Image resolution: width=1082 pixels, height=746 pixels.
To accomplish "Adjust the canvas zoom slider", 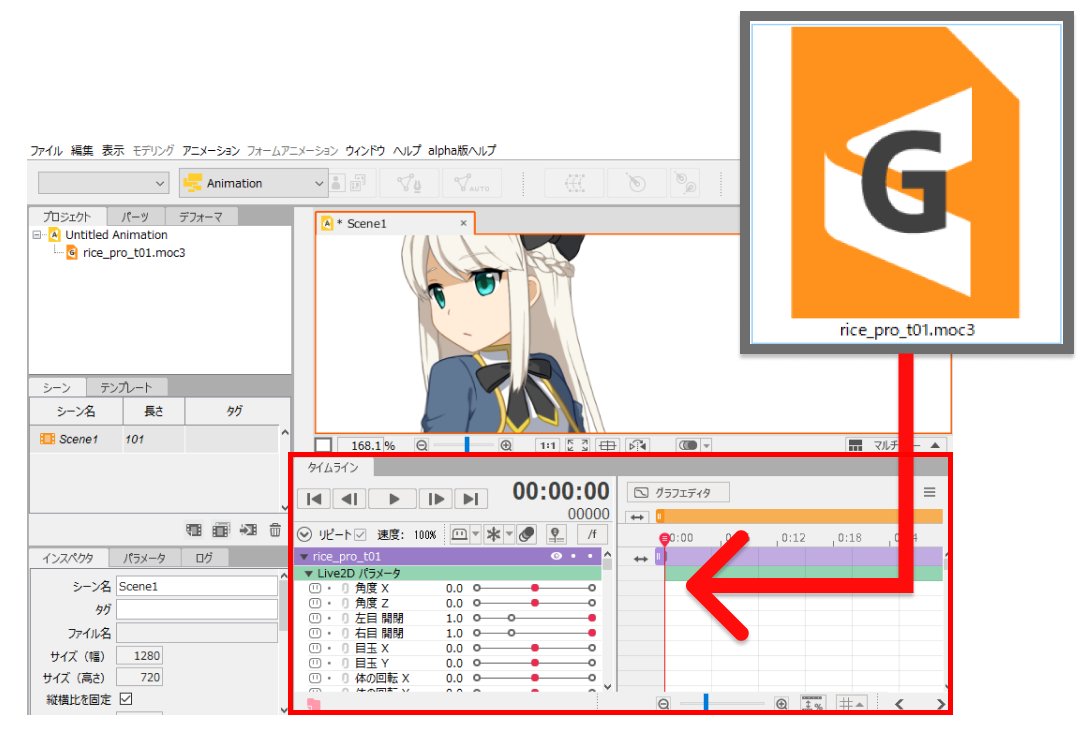I will click(467, 444).
